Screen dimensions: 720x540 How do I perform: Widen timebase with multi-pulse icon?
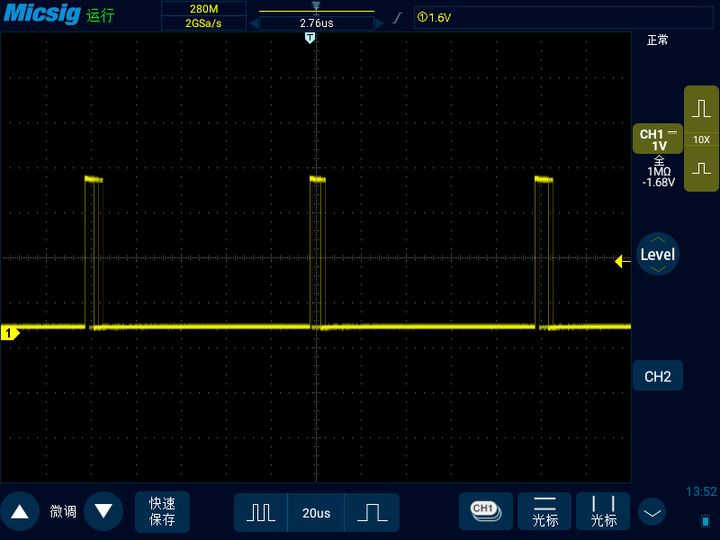261,512
